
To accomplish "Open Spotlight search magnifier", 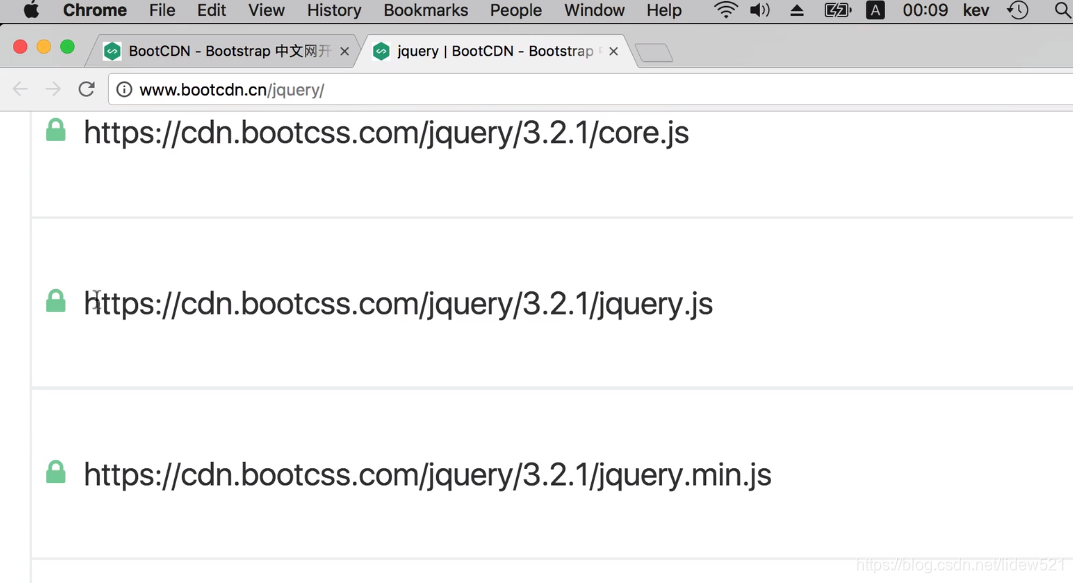I will [x=1063, y=10].
